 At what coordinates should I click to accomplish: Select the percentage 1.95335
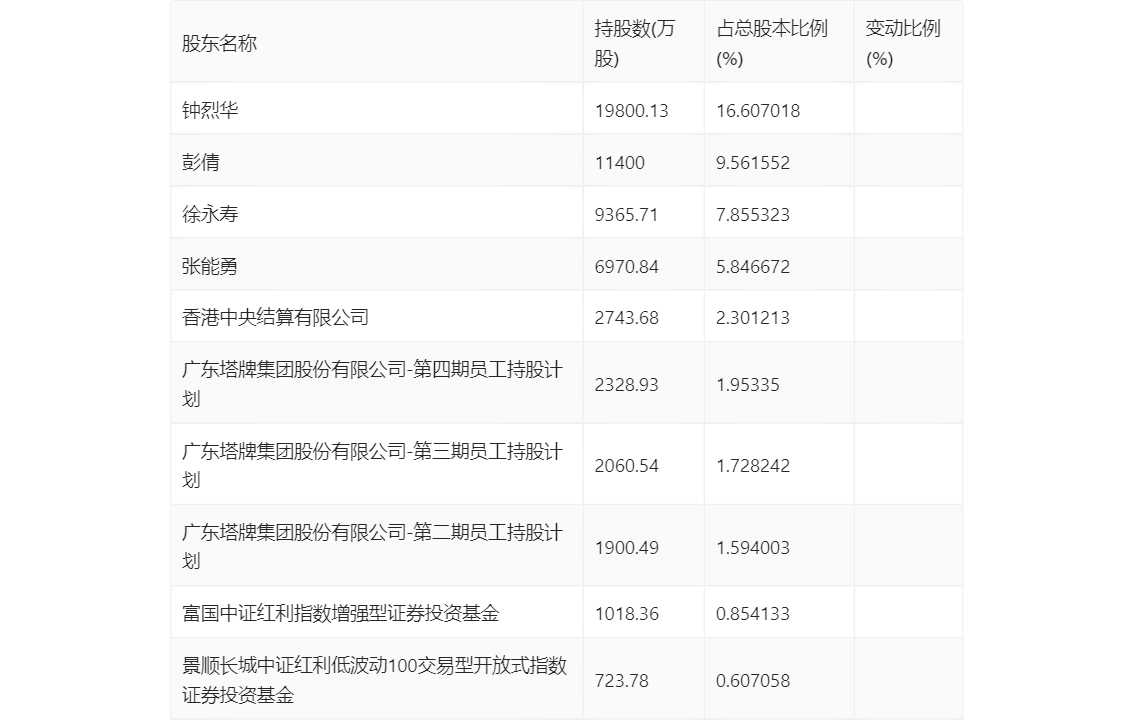pyautogui.click(x=748, y=385)
